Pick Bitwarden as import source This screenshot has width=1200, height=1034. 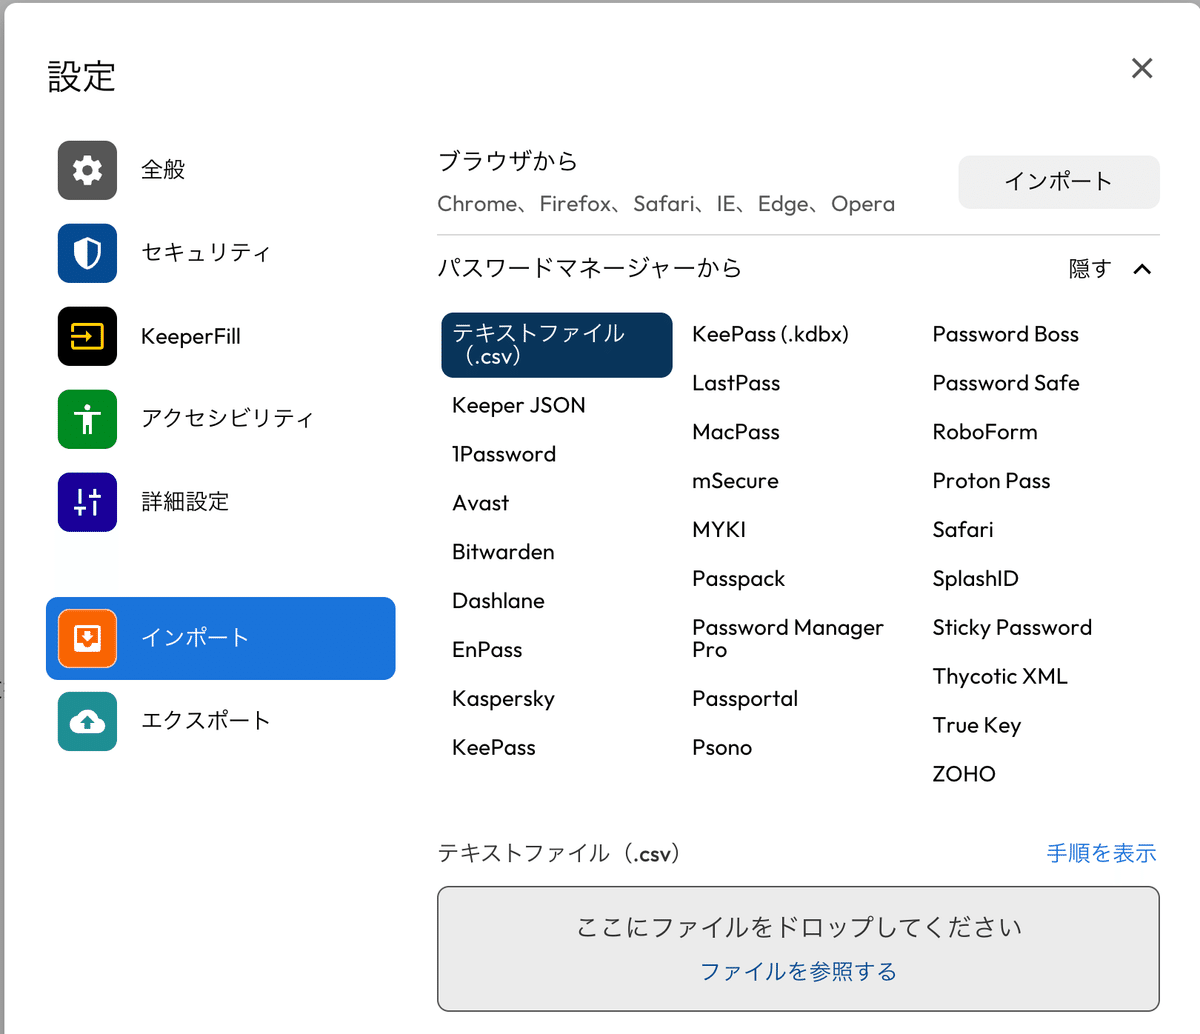(503, 552)
